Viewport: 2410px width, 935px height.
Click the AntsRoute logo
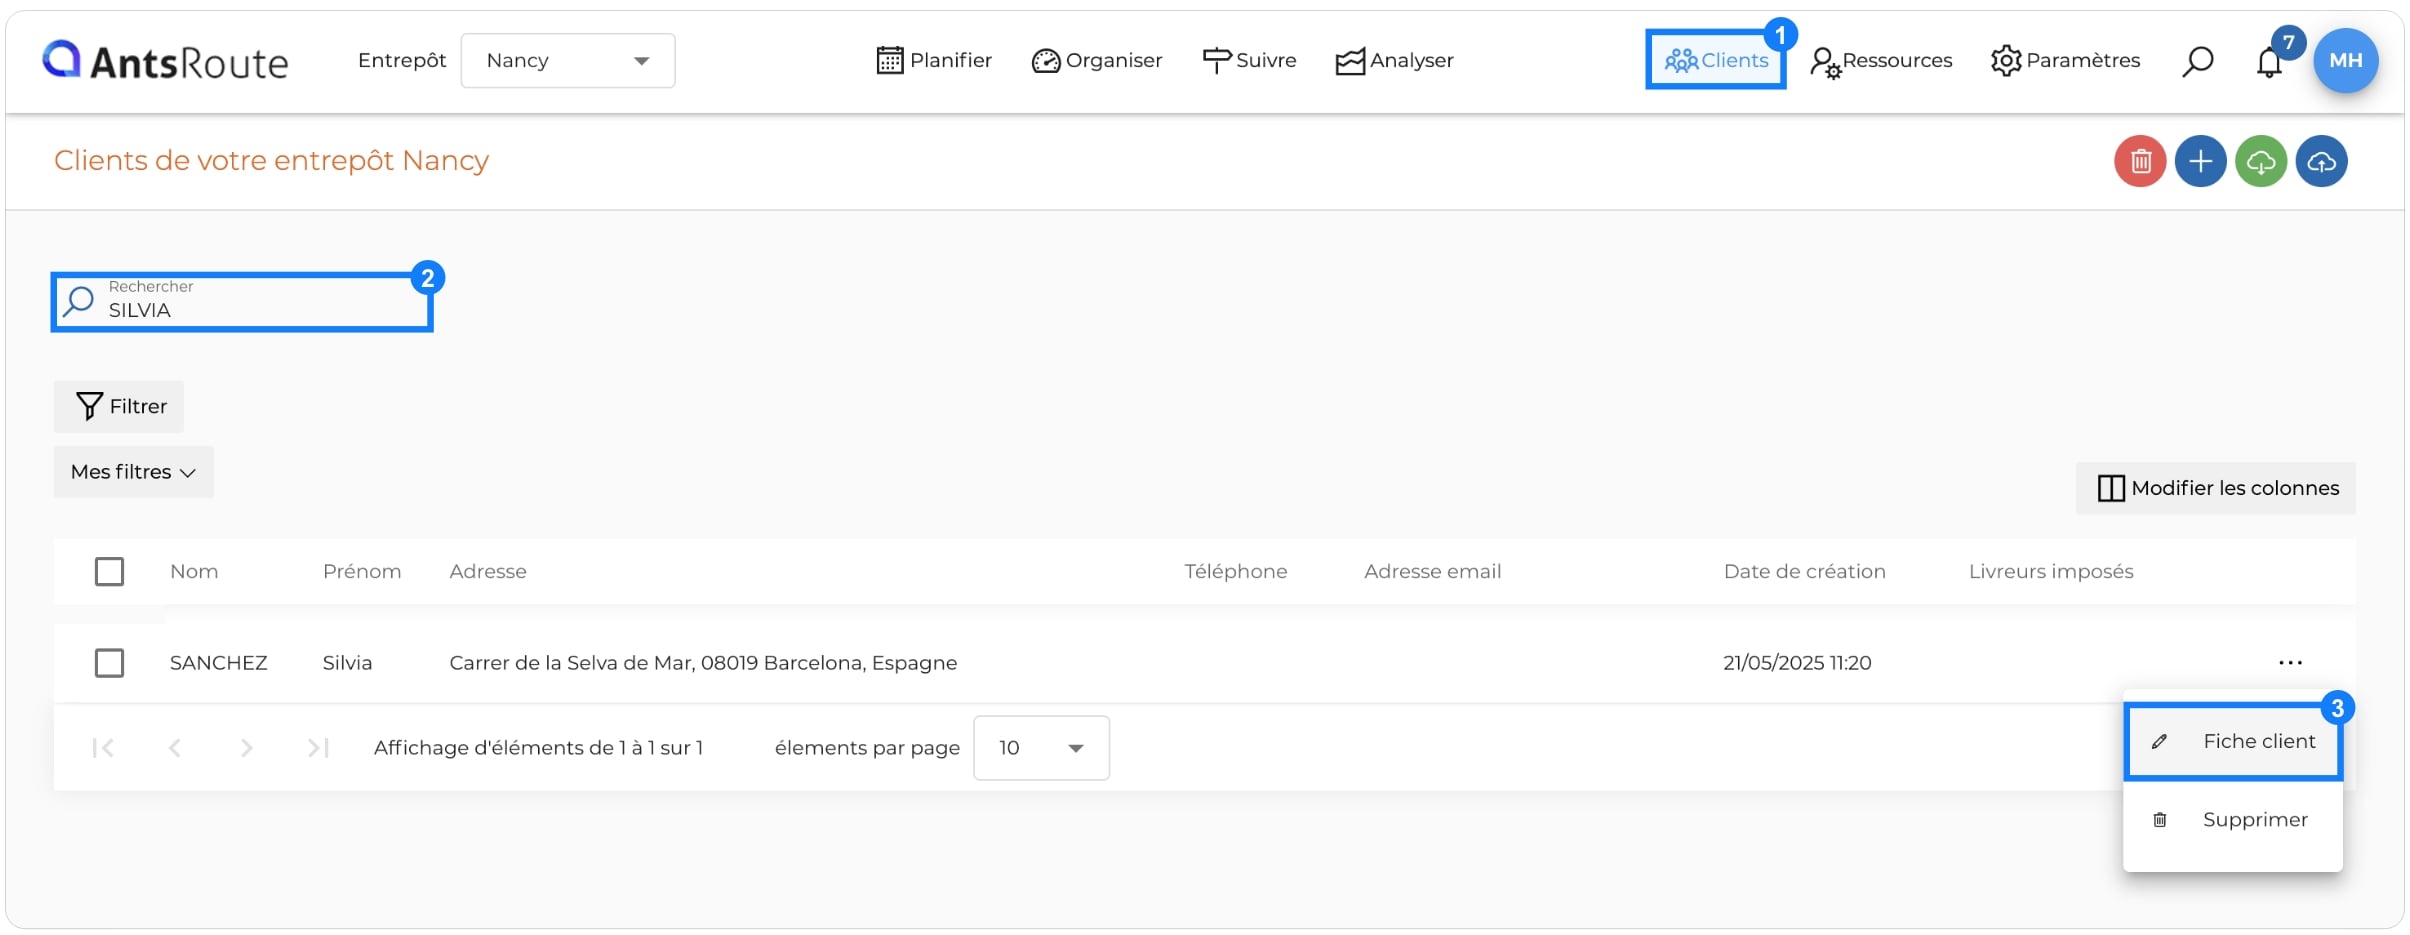(165, 61)
